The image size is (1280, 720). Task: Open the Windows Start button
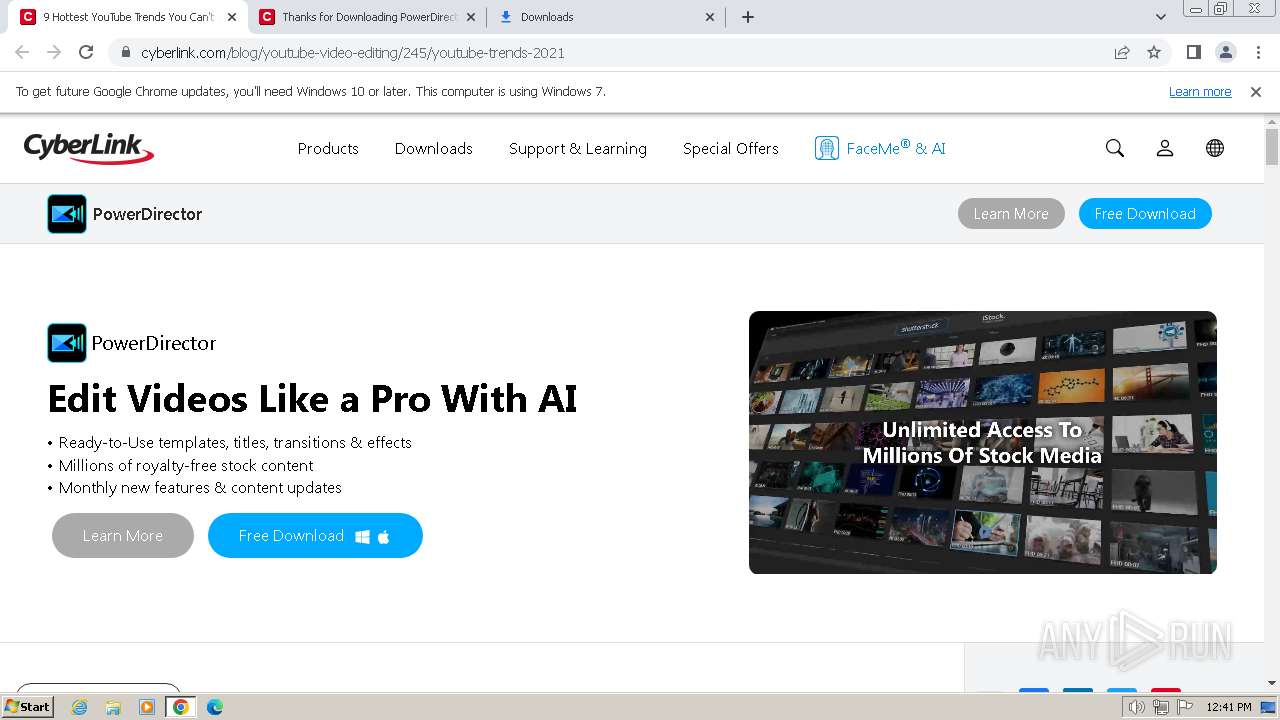click(x=28, y=707)
